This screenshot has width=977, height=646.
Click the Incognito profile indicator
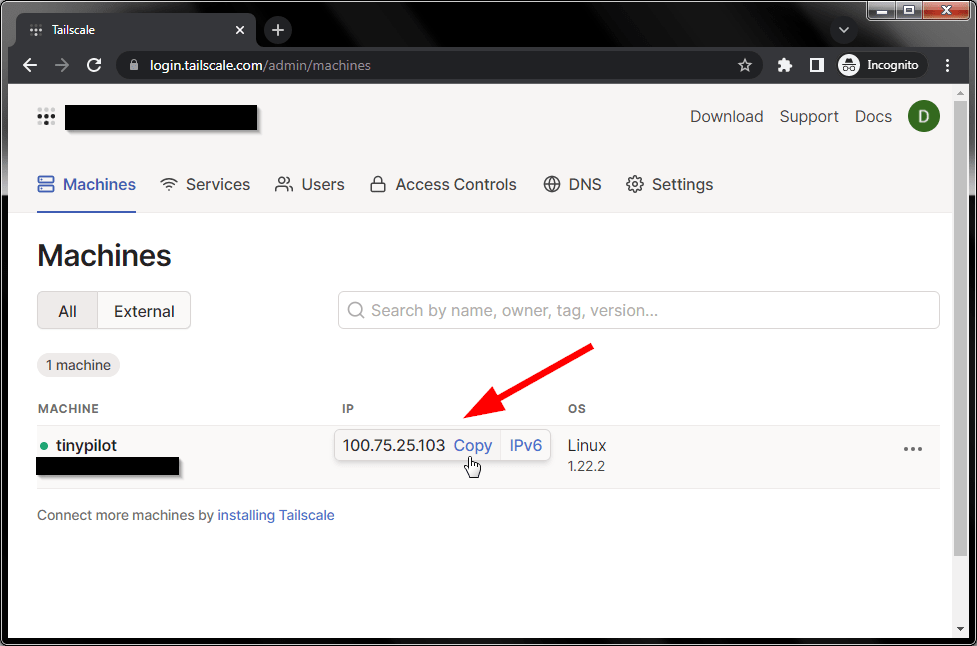880,65
